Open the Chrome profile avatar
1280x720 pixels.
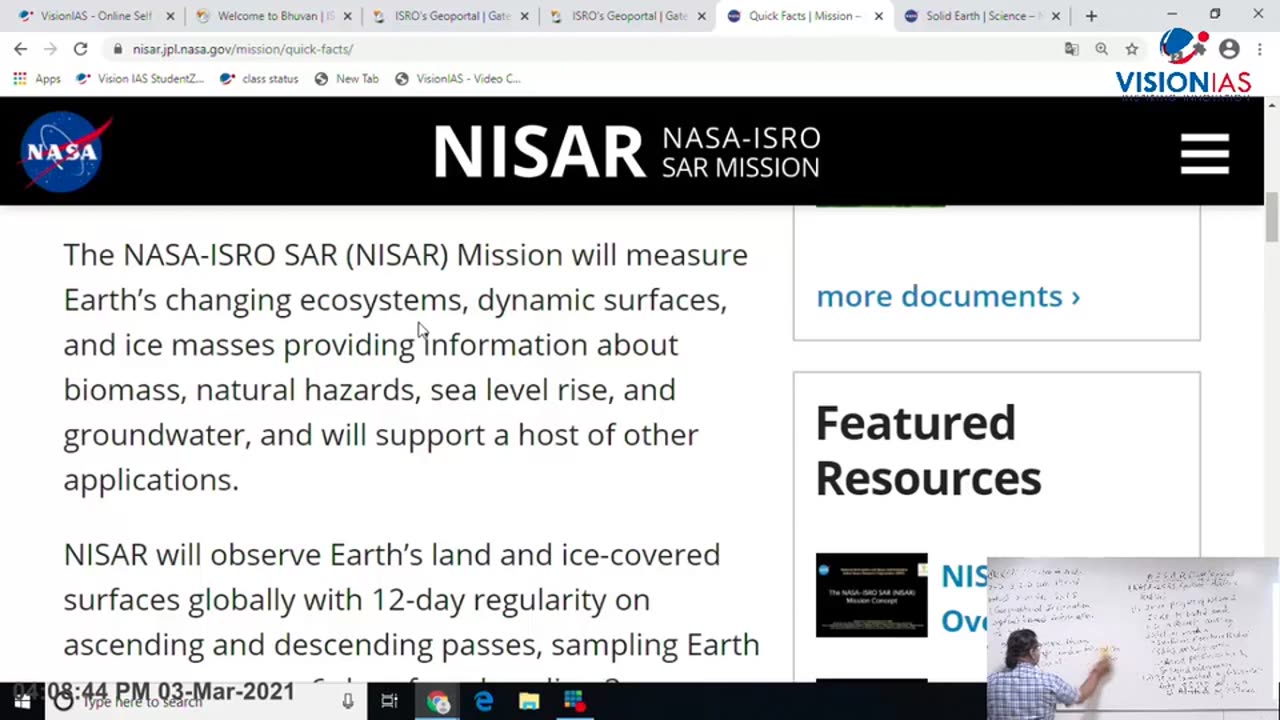(1229, 48)
